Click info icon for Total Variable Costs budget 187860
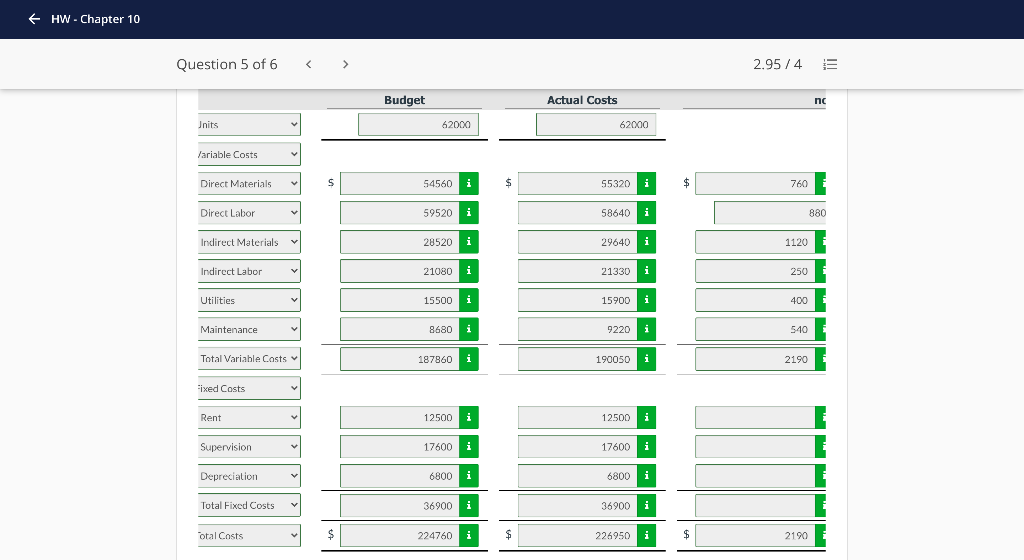Image resolution: width=1024 pixels, height=560 pixels. 469,359
